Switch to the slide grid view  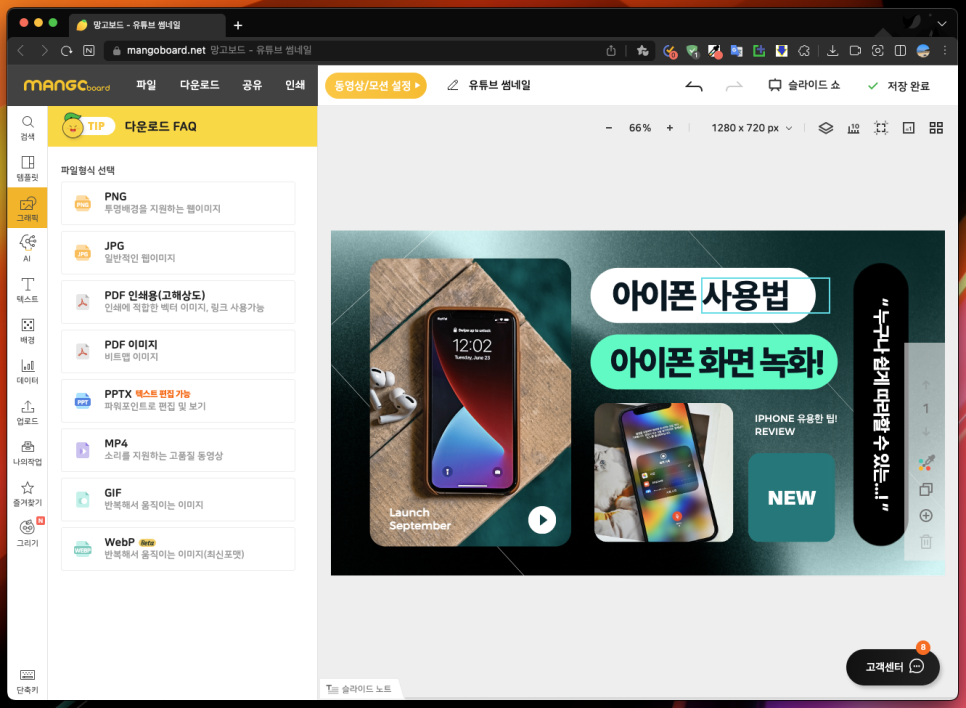click(936, 128)
